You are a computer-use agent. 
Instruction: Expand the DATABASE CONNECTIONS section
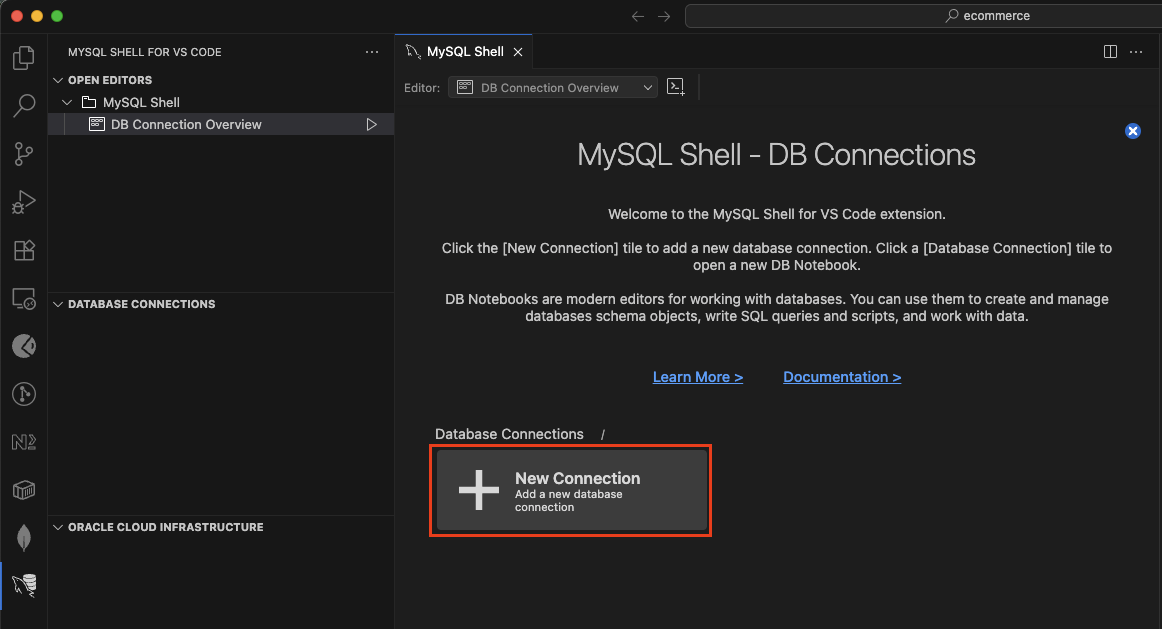coord(57,304)
